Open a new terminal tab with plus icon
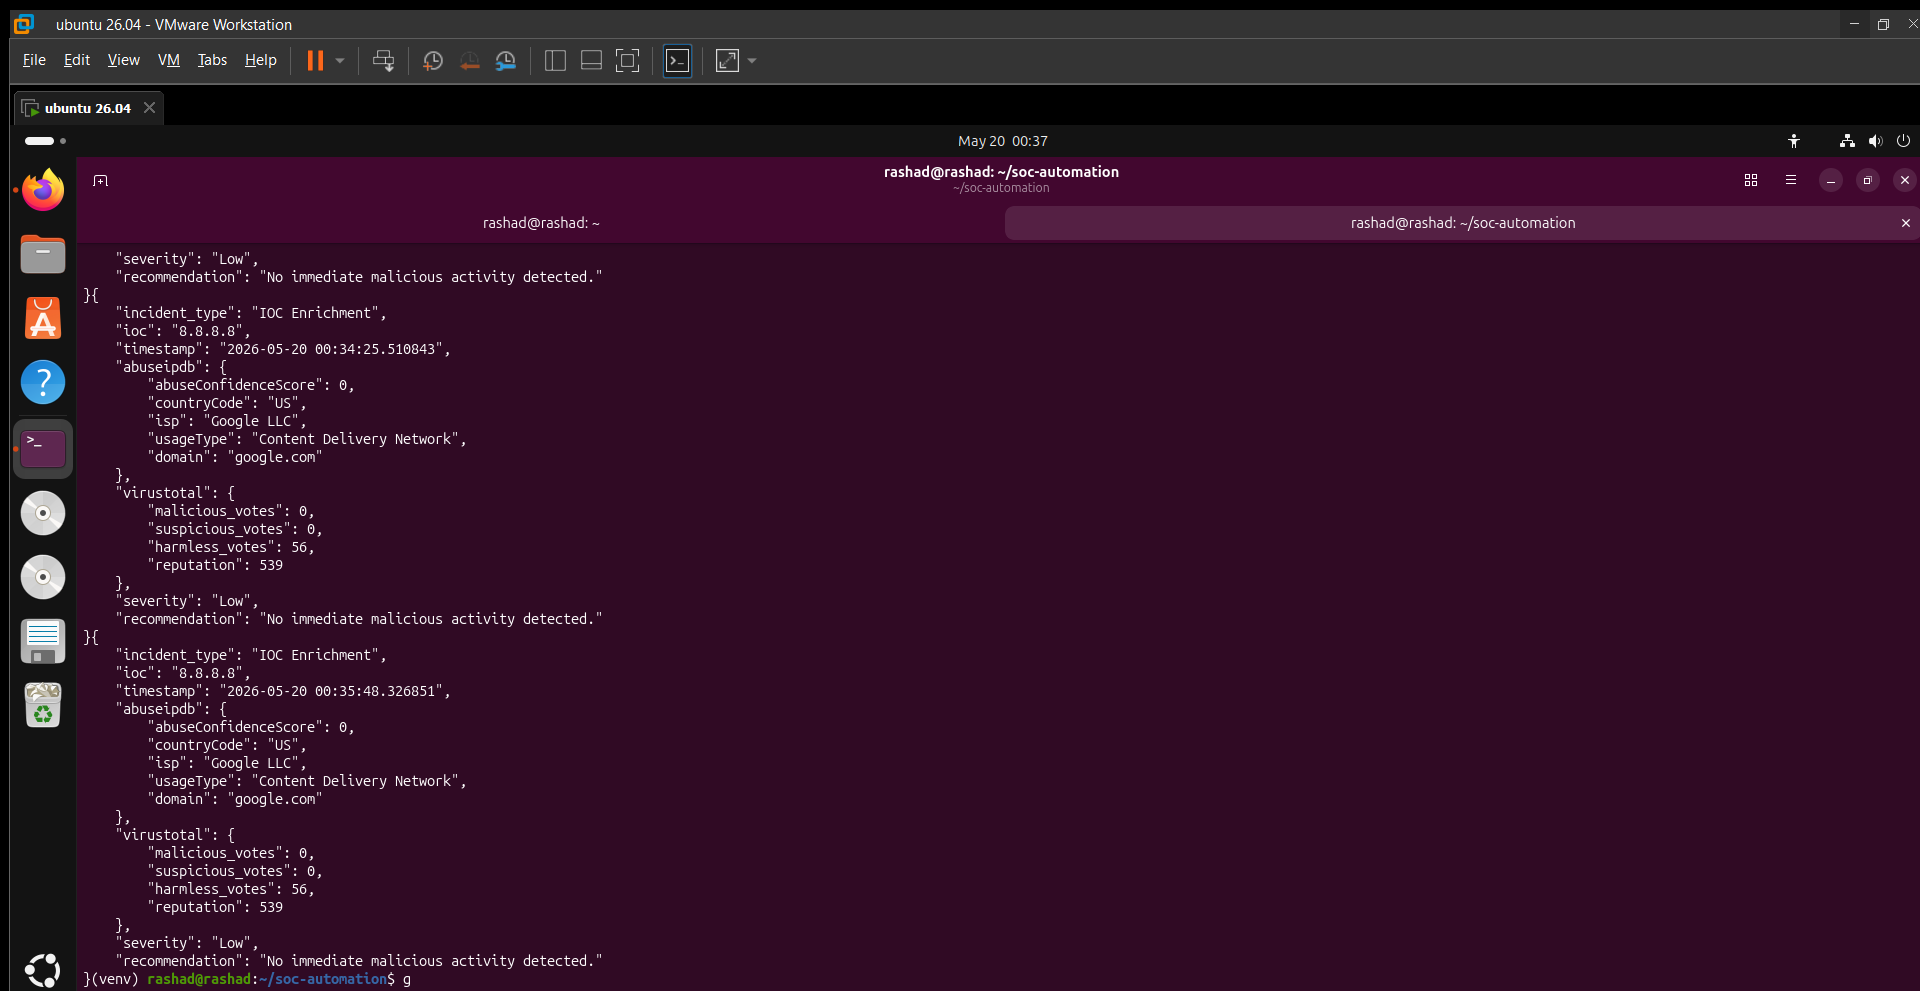The width and height of the screenshot is (1920, 991). click(x=100, y=180)
